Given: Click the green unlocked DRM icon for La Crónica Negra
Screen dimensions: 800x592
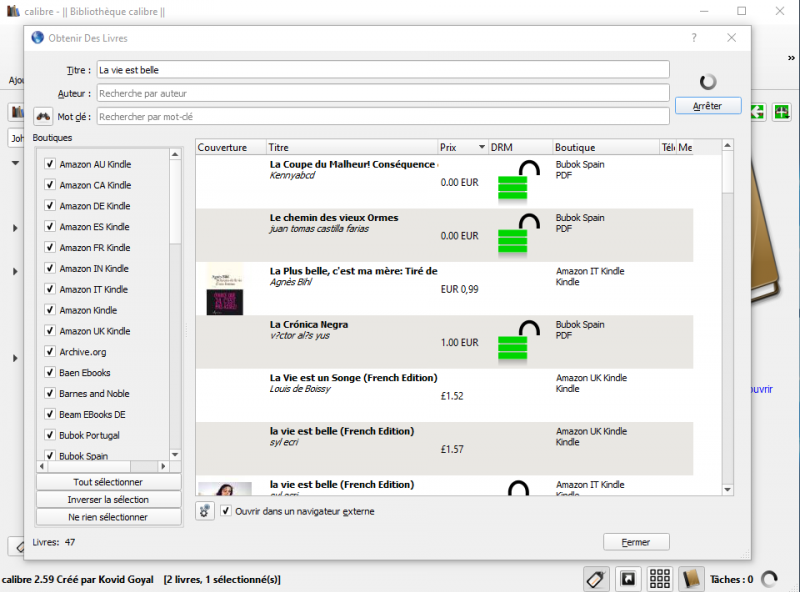Looking at the screenshot, I should [x=512, y=341].
